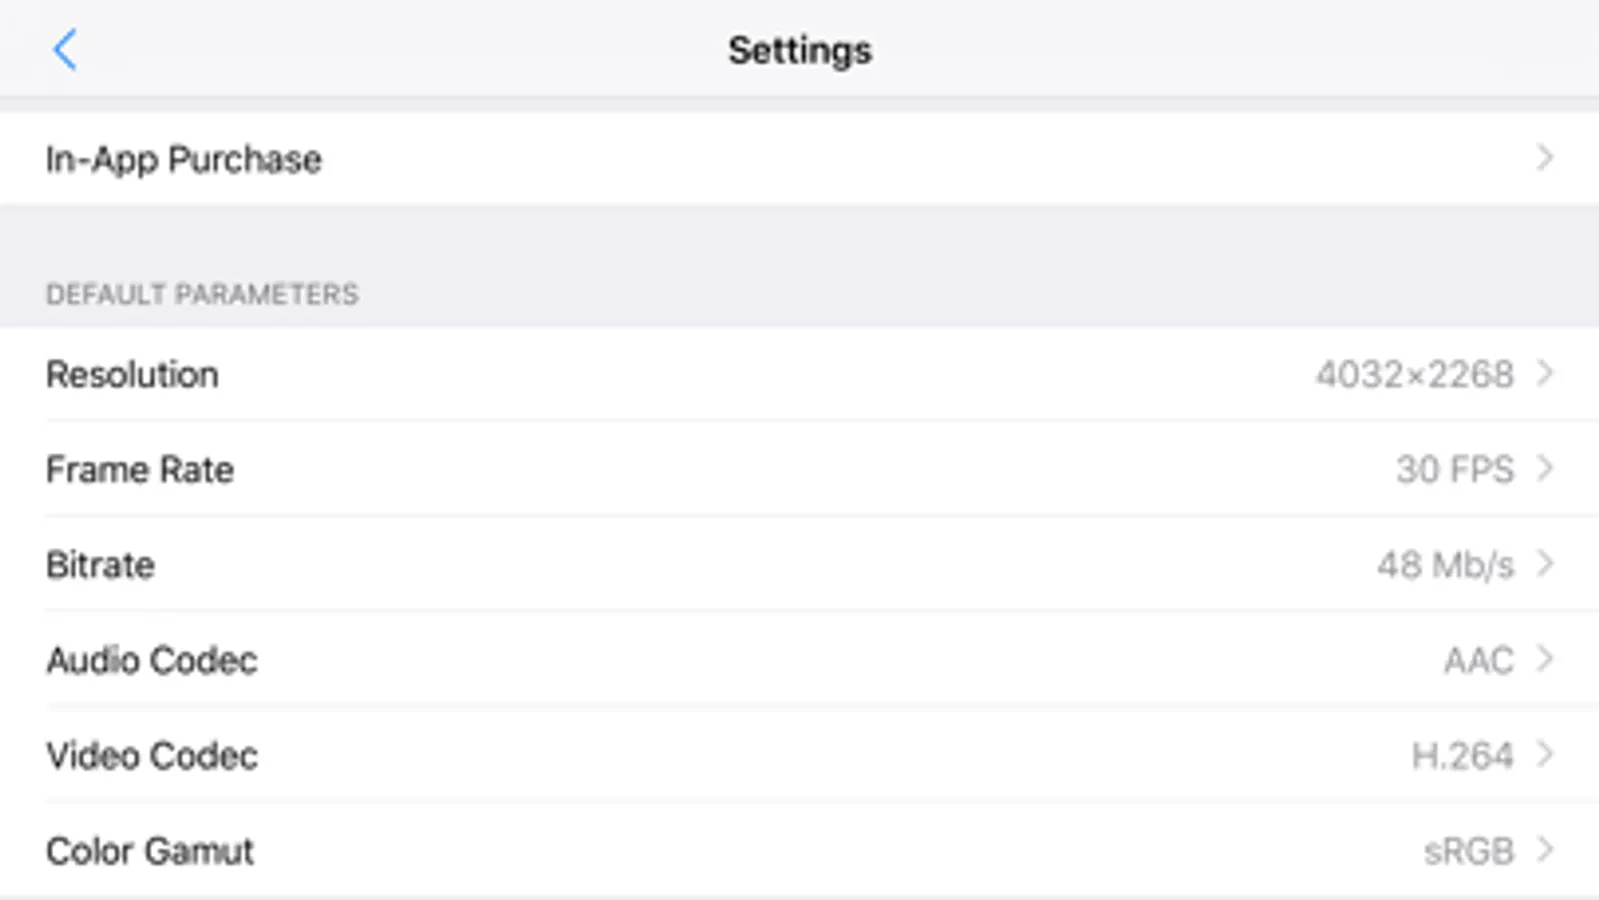Select the Color Gamut setting label

tap(150, 851)
